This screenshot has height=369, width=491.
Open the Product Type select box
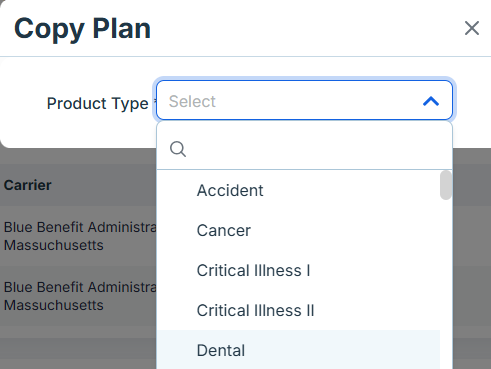point(304,100)
